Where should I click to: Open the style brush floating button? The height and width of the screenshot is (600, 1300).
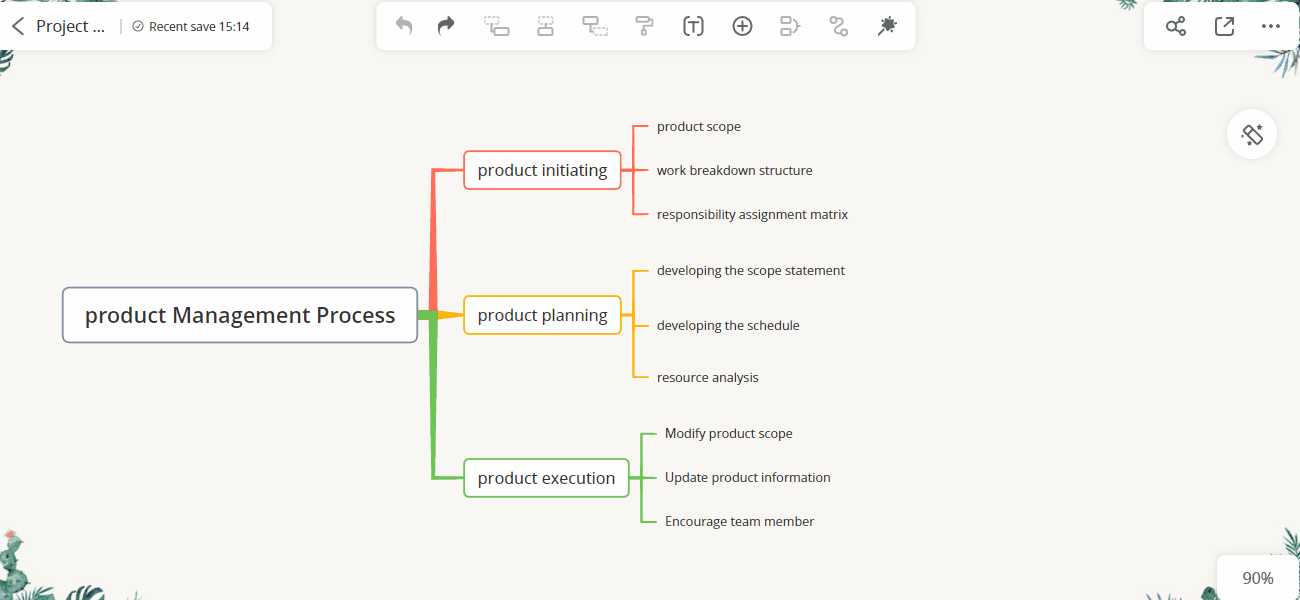click(x=1252, y=134)
